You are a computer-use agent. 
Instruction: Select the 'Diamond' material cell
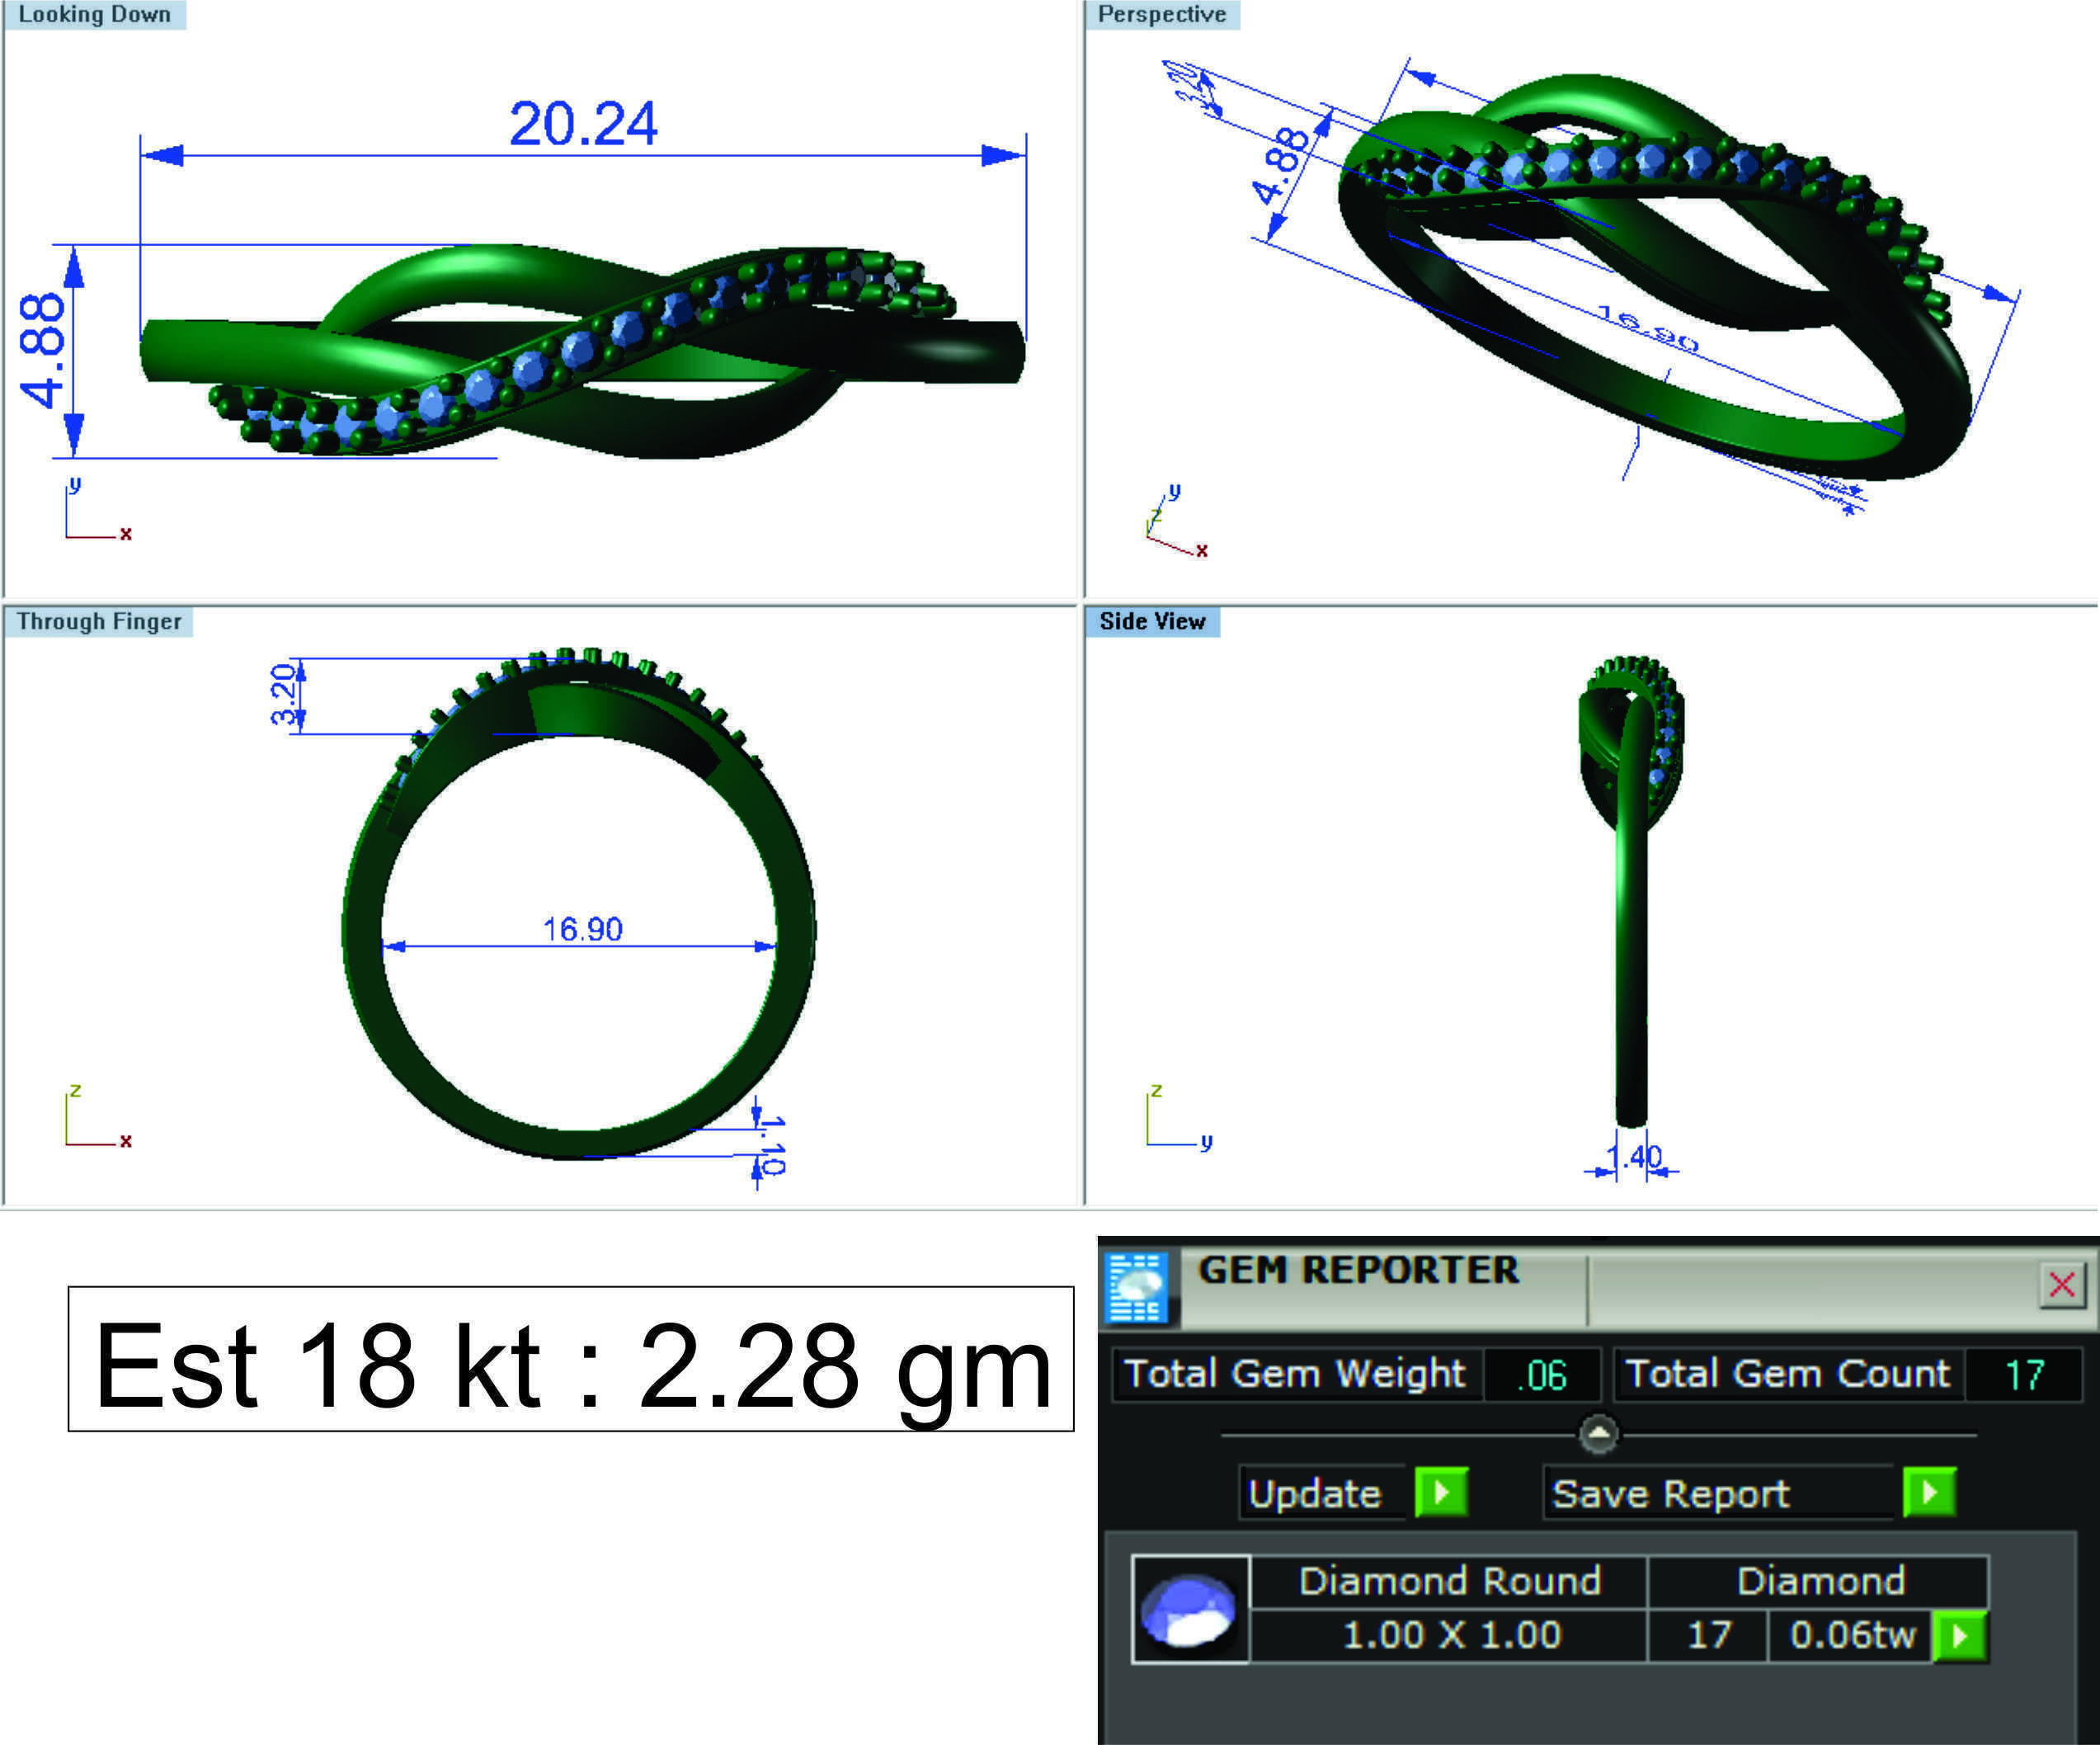(1819, 1581)
